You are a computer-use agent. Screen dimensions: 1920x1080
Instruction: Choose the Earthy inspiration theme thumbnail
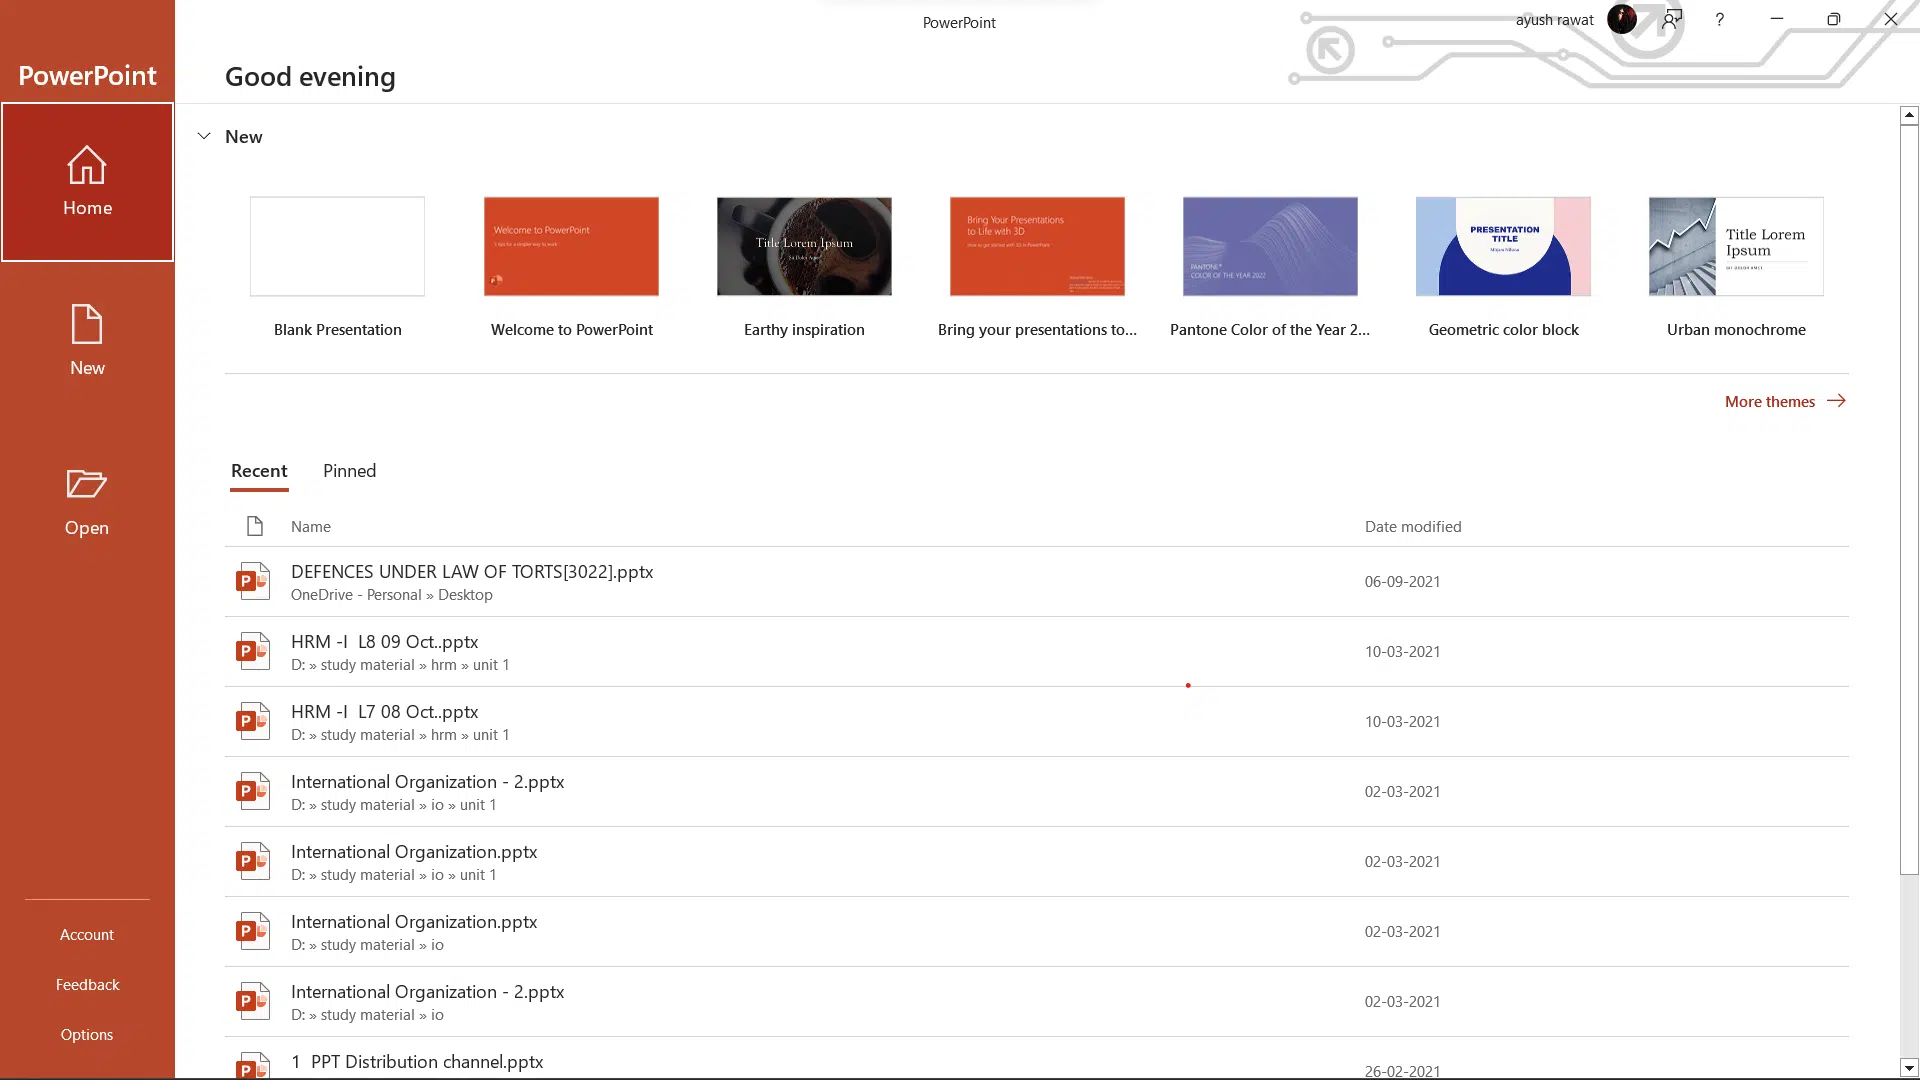[x=804, y=246]
